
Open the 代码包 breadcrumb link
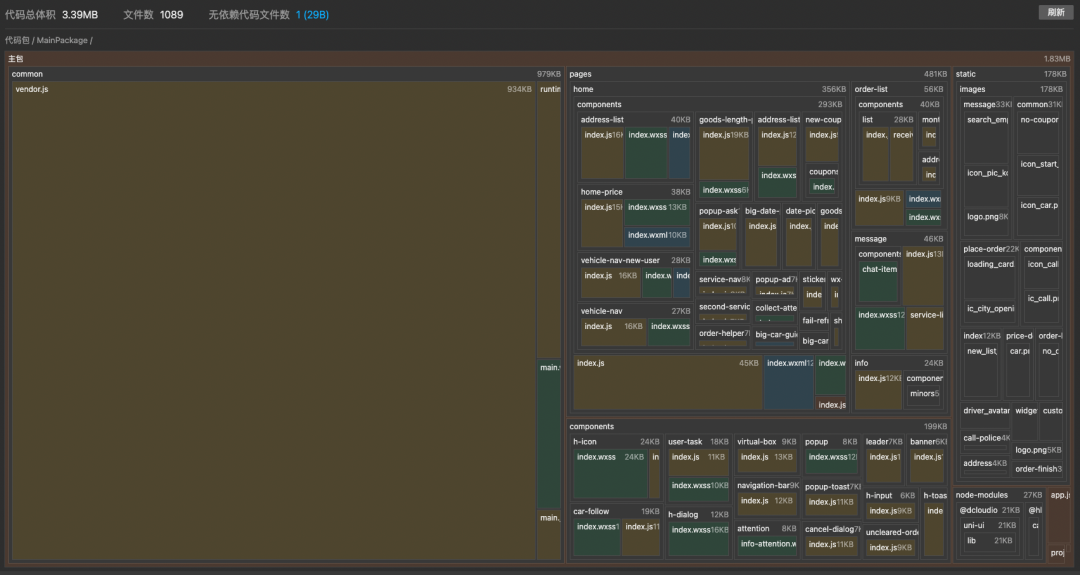point(17,41)
